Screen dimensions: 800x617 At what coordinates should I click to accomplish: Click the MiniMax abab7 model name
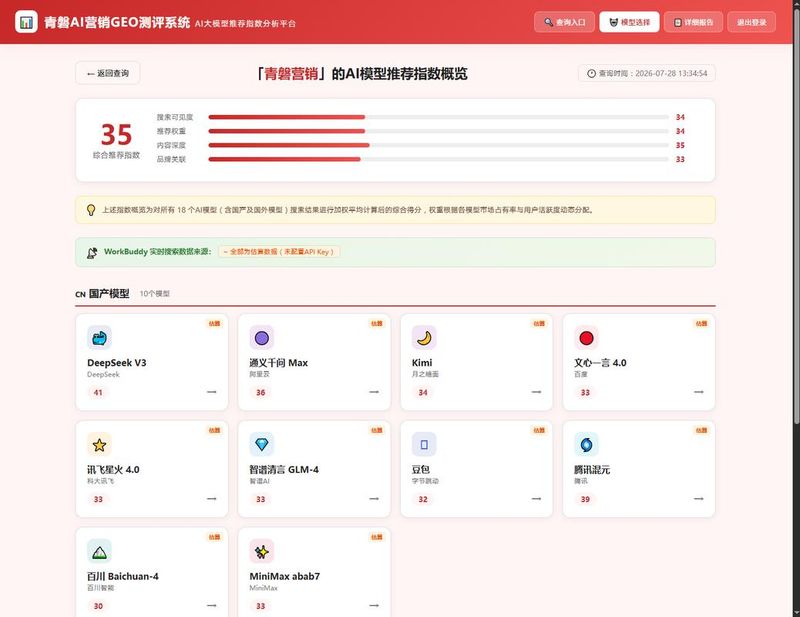click(285, 576)
